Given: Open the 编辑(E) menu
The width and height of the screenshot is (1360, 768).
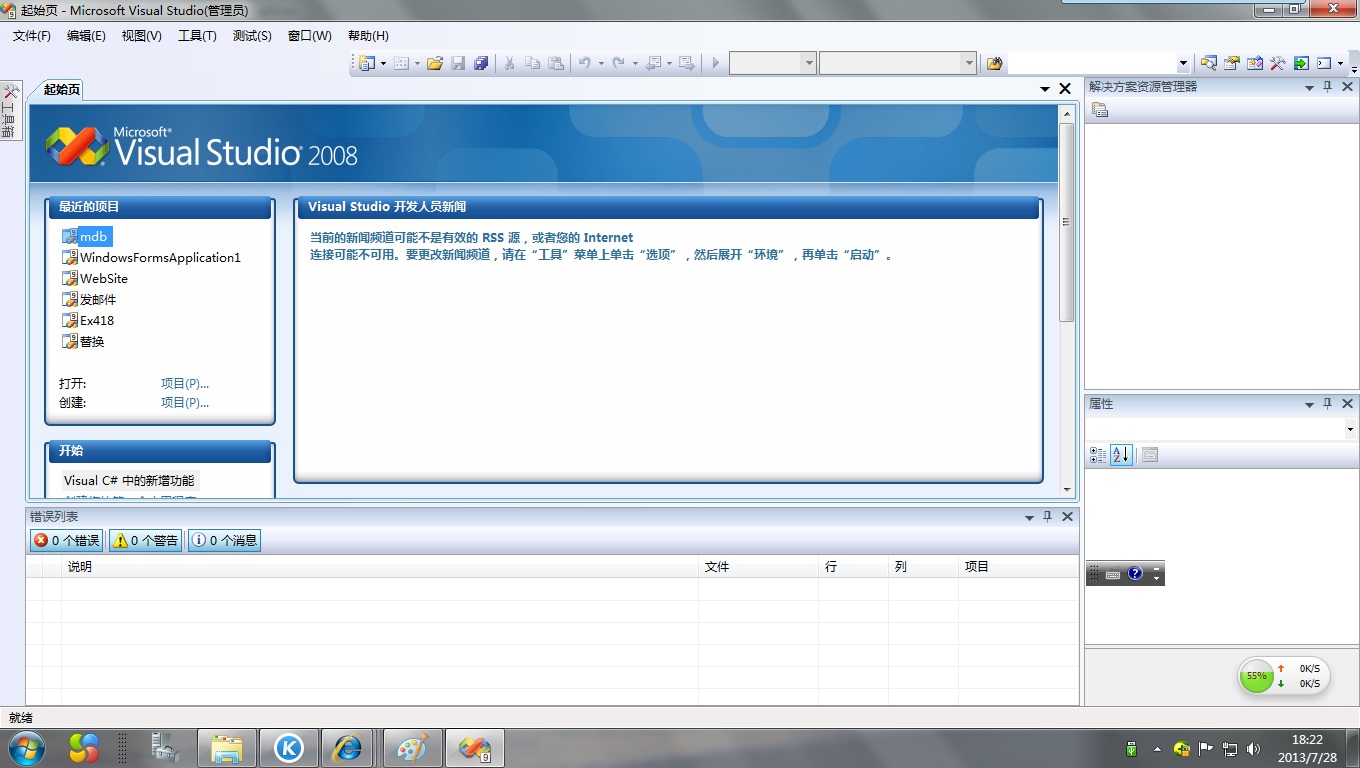Looking at the screenshot, I should 86,36.
